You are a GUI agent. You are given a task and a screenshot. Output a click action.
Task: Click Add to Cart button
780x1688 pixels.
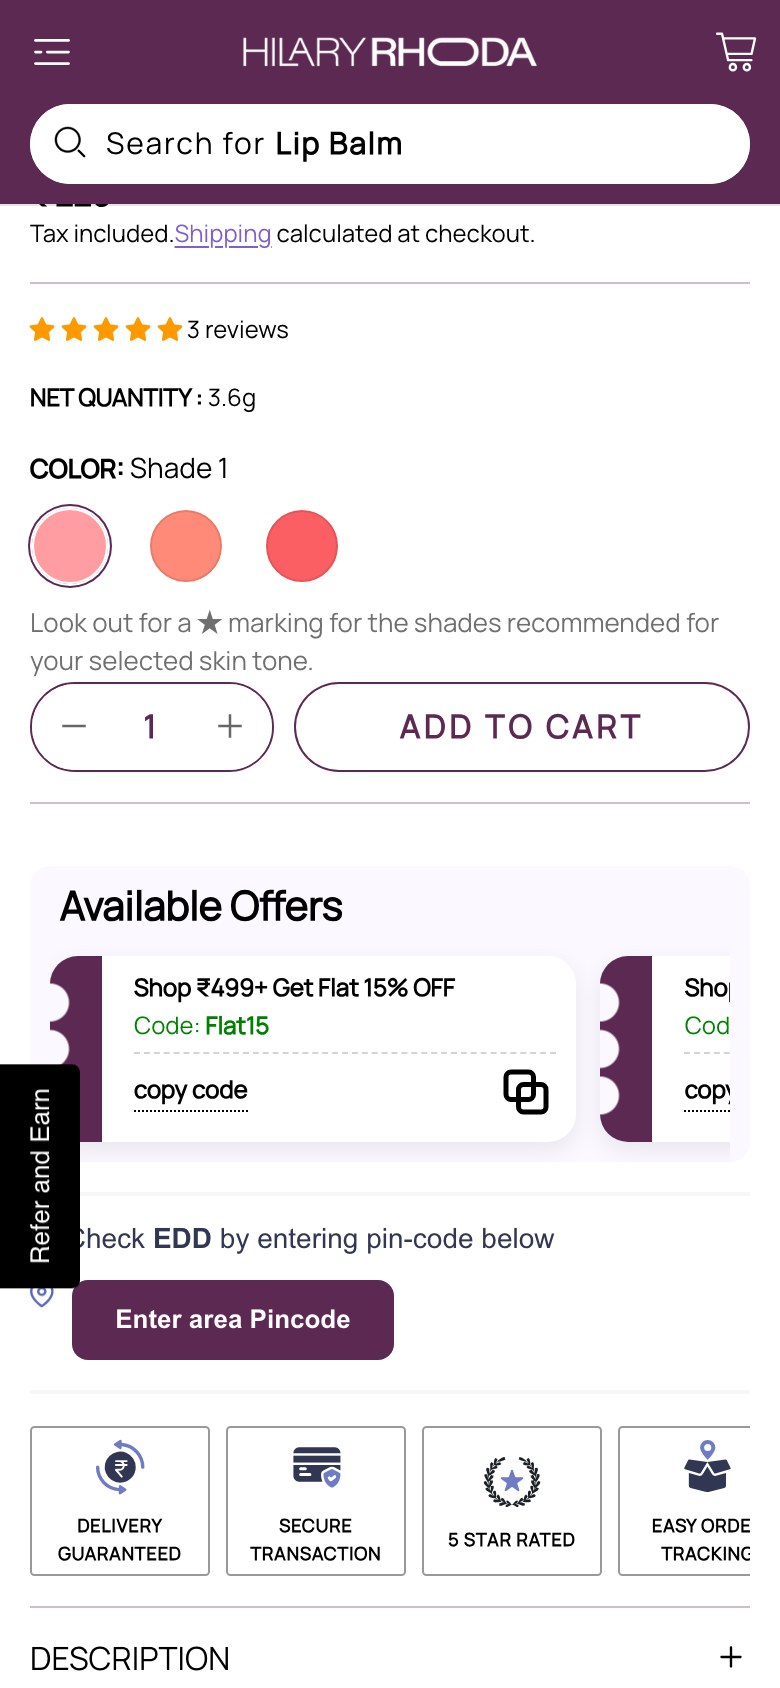click(521, 727)
